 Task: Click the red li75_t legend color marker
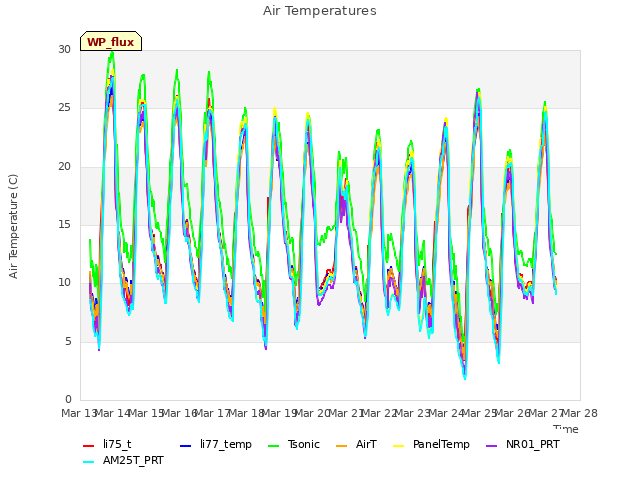click(89, 446)
